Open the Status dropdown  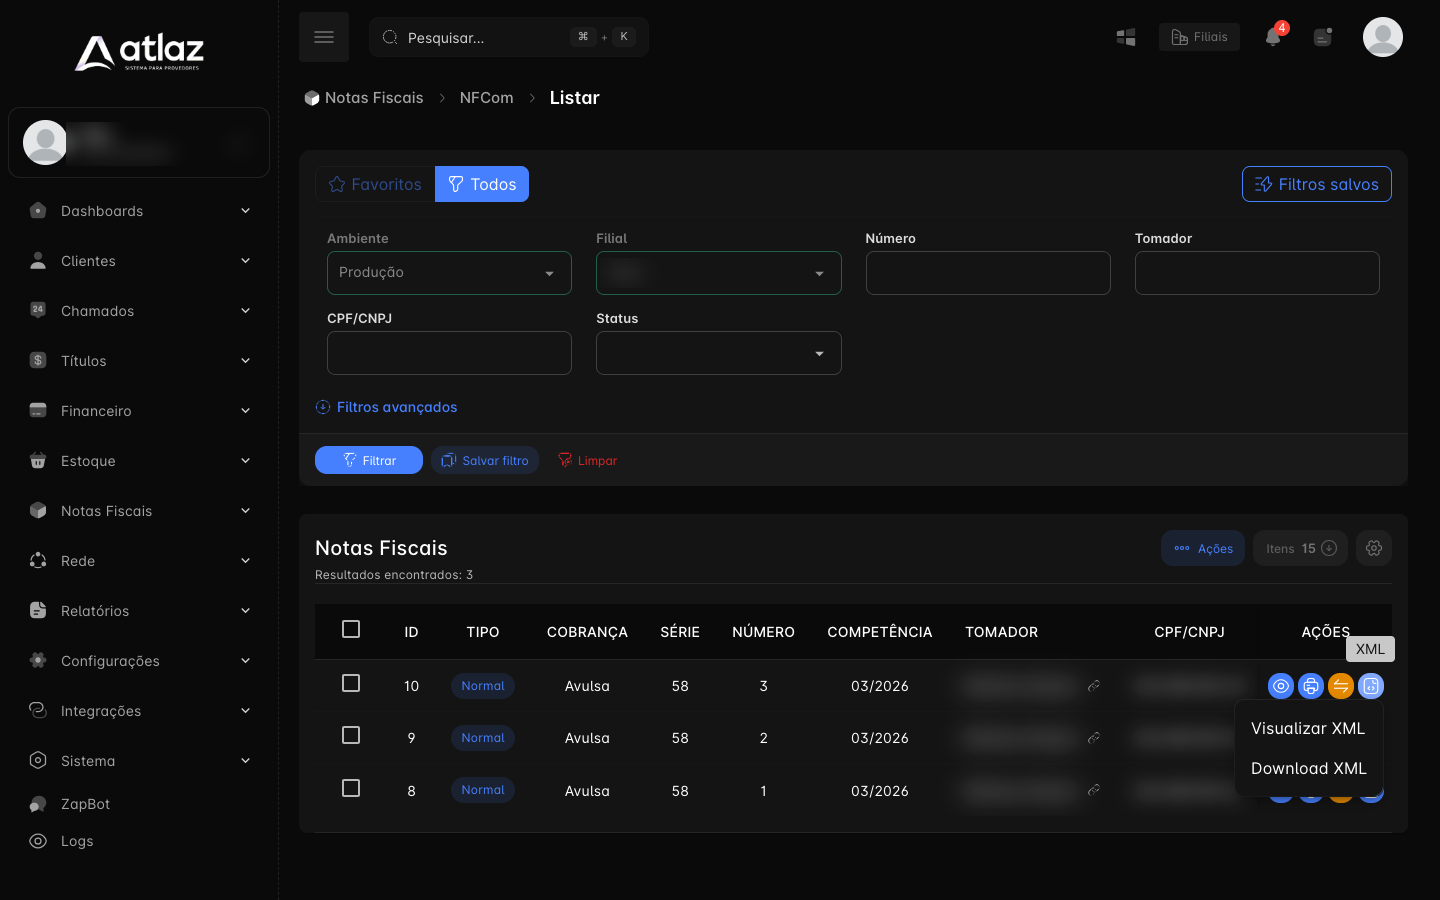pos(719,353)
